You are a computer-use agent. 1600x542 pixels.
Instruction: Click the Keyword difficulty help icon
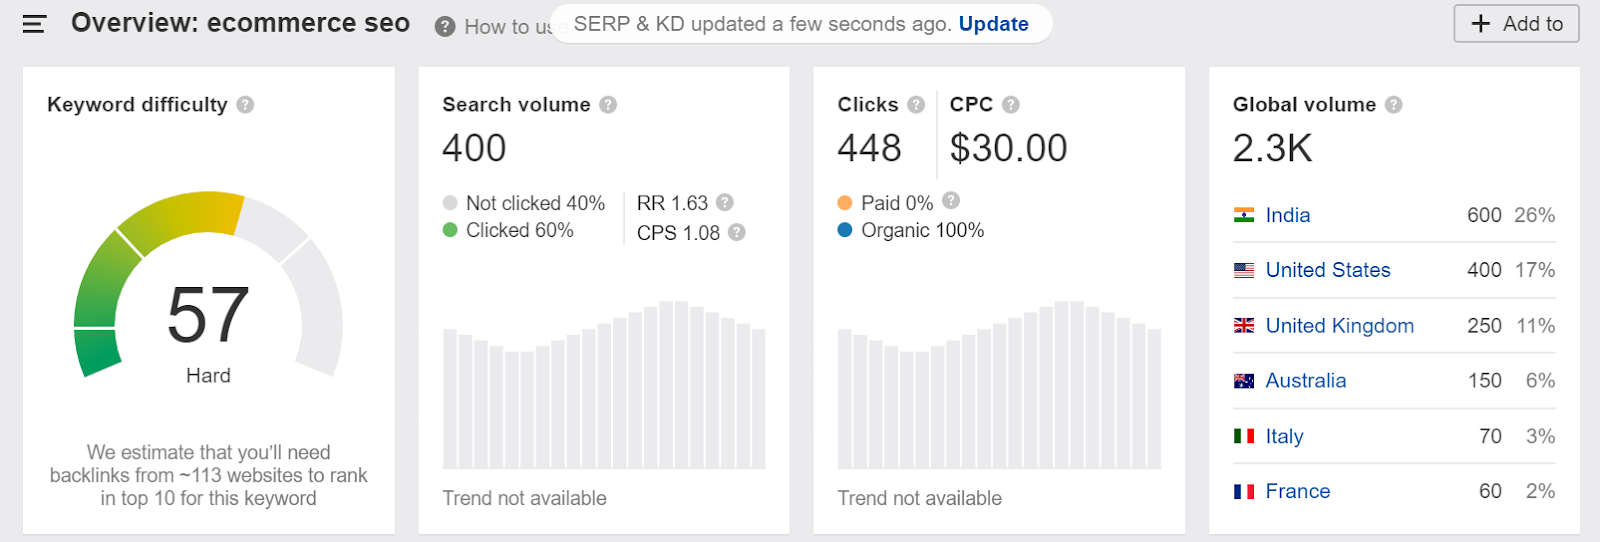point(246,104)
